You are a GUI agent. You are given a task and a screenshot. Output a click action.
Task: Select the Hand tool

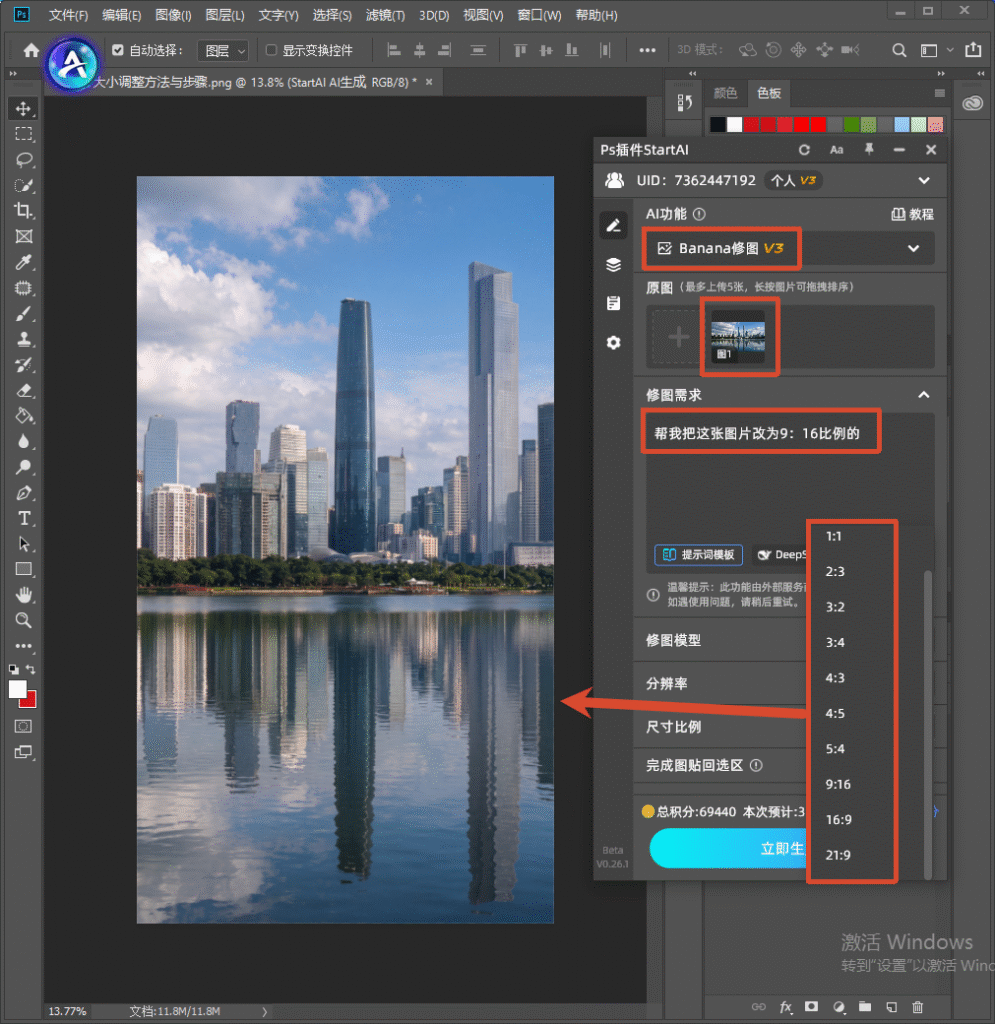point(24,595)
